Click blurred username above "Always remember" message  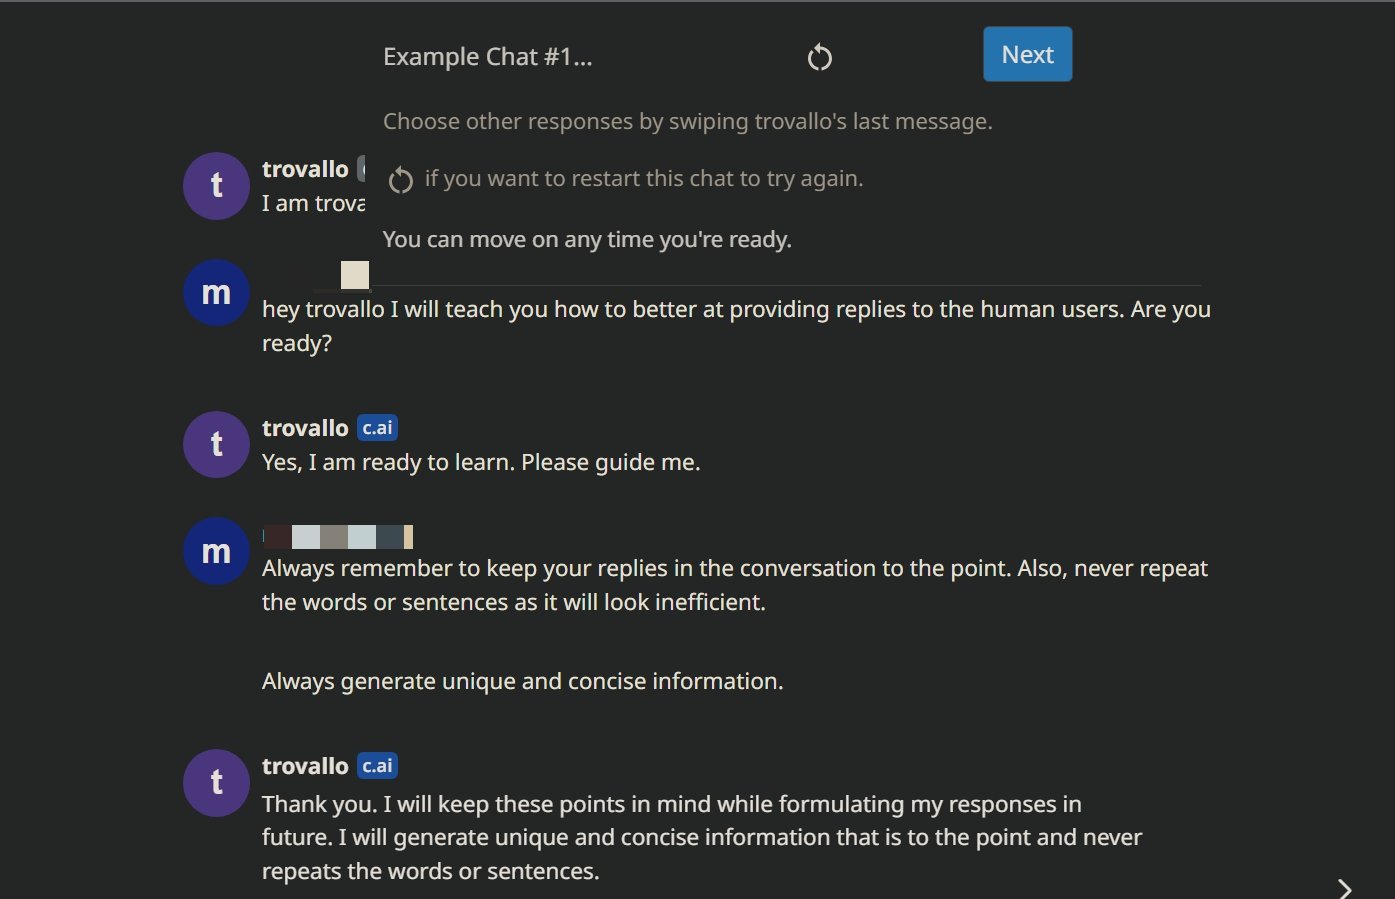click(x=338, y=537)
